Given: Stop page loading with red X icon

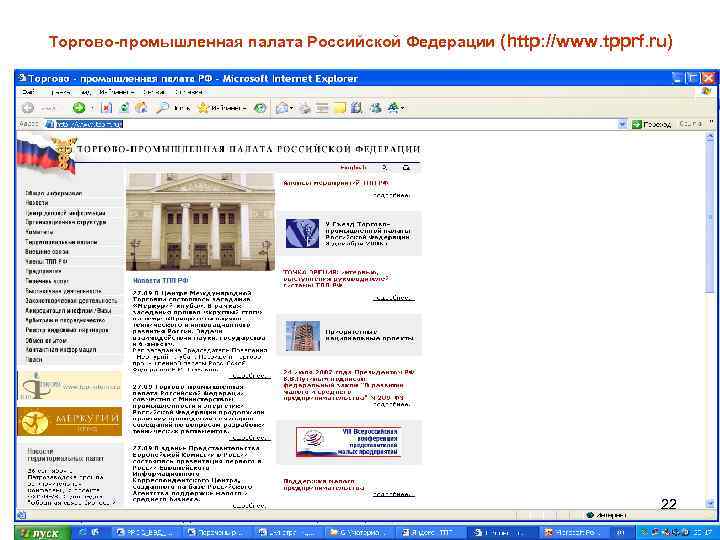Looking at the screenshot, I should 107,108.
